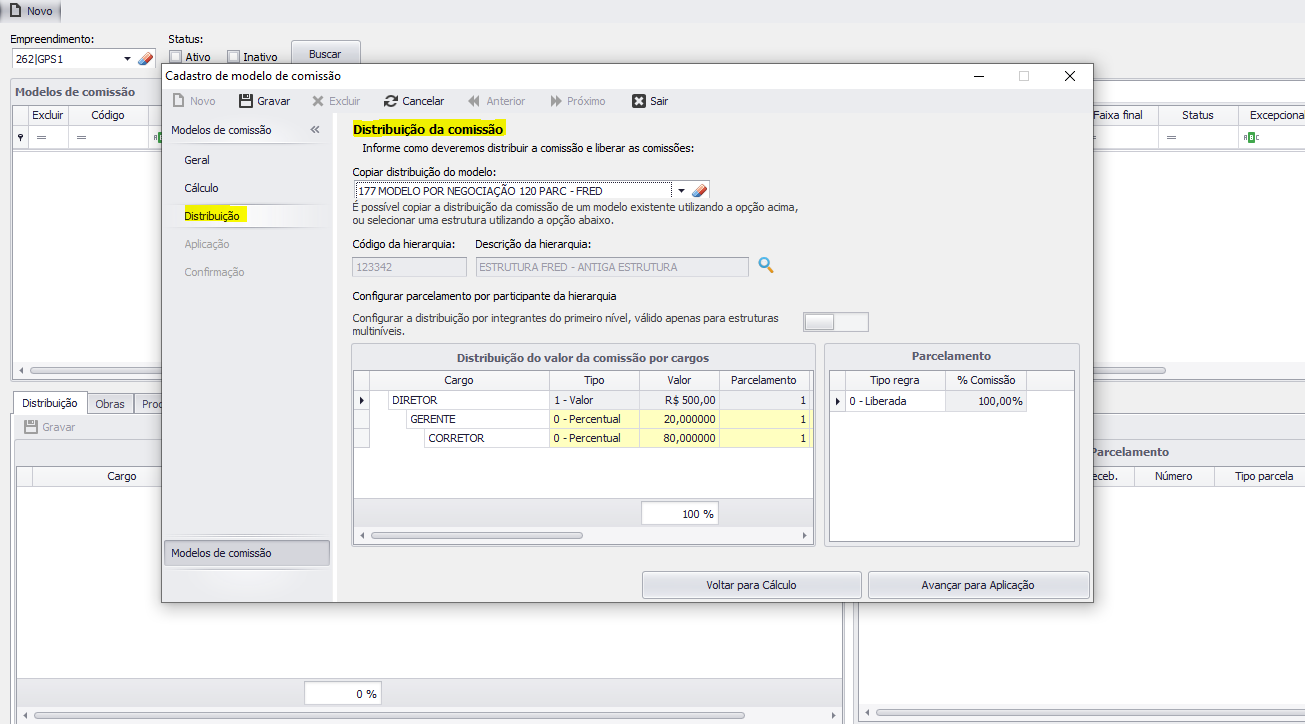Image resolution: width=1305 pixels, height=724 pixels.
Task: Click horizontal scrollbar of distribution grid
Action: 476,536
